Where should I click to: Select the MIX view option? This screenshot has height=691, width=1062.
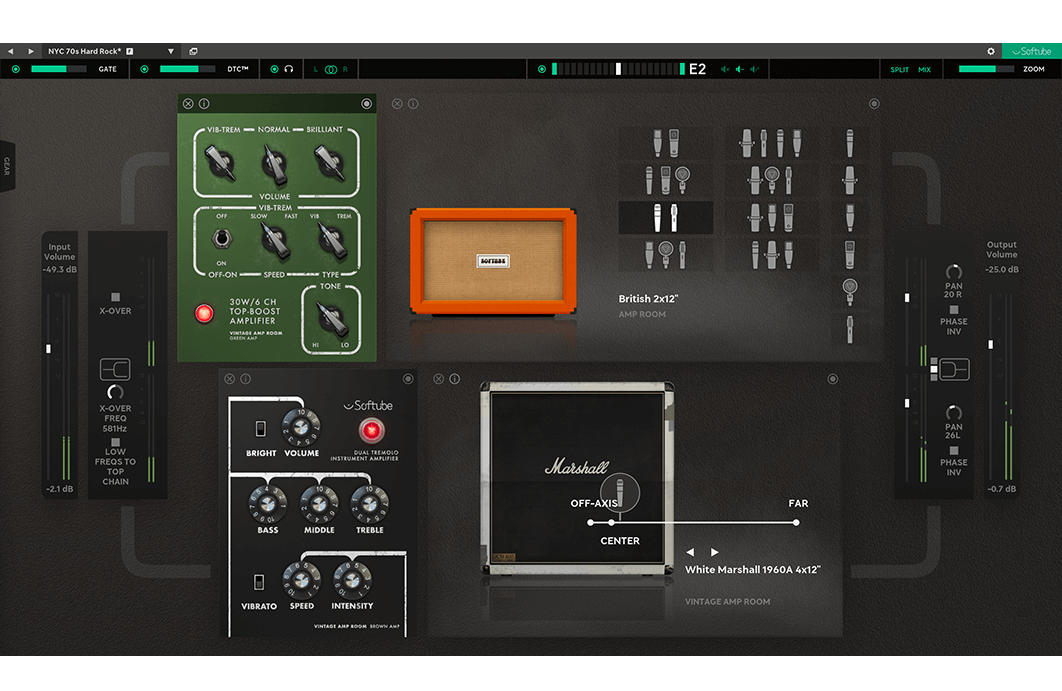tap(925, 70)
